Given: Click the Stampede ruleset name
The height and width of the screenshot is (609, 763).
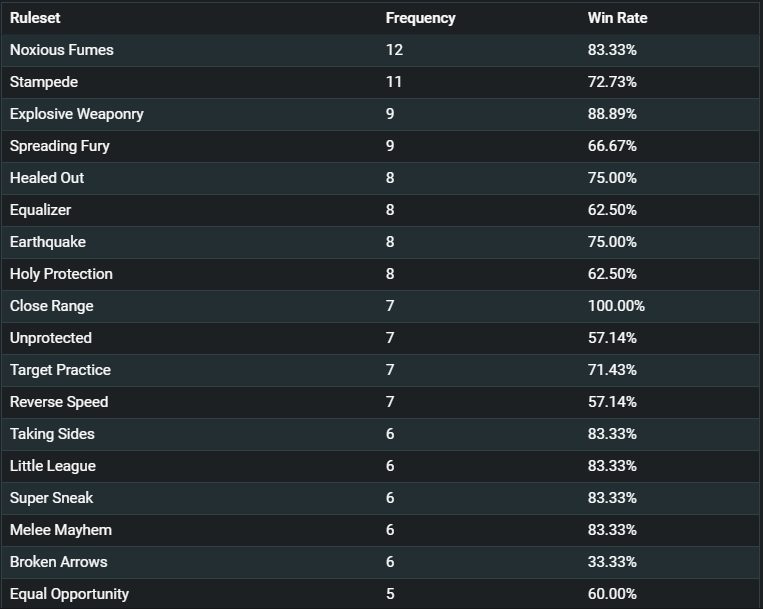Looking at the screenshot, I should pos(44,82).
